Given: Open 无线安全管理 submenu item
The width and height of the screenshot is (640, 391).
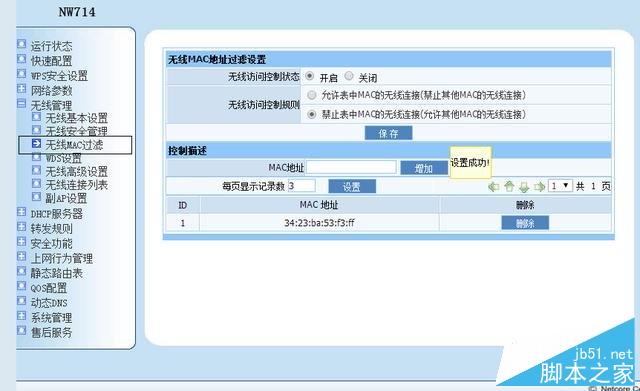Looking at the screenshot, I should (76, 131).
